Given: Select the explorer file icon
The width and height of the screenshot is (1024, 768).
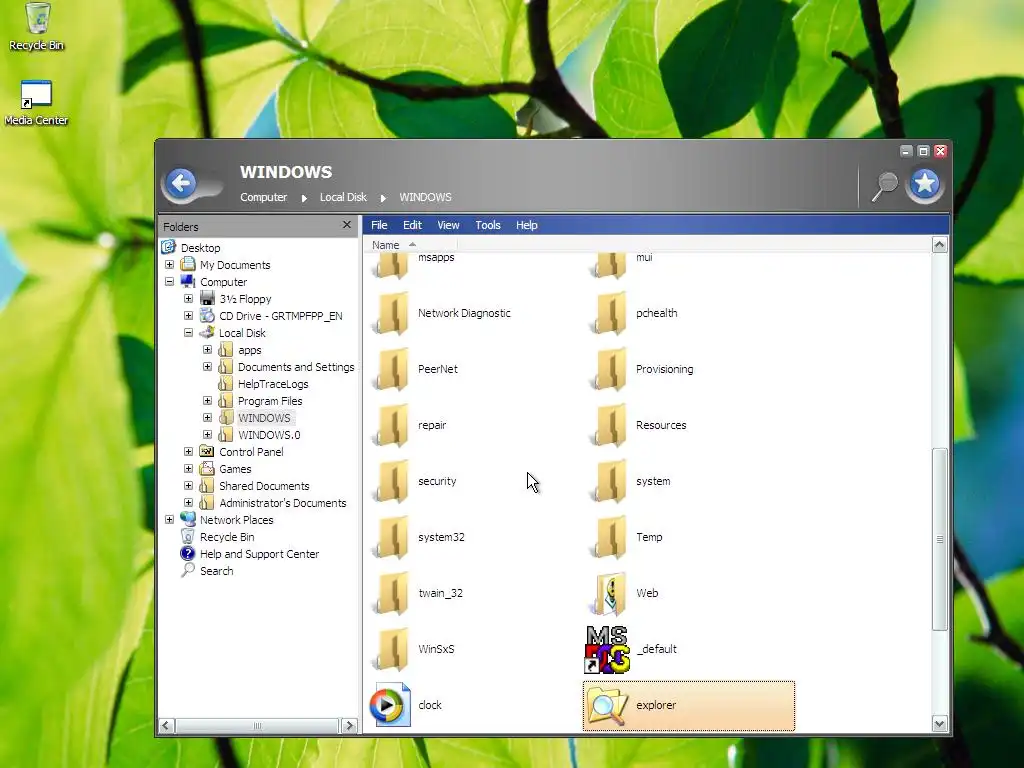Looking at the screenshot, I should (x=608, y=705).
